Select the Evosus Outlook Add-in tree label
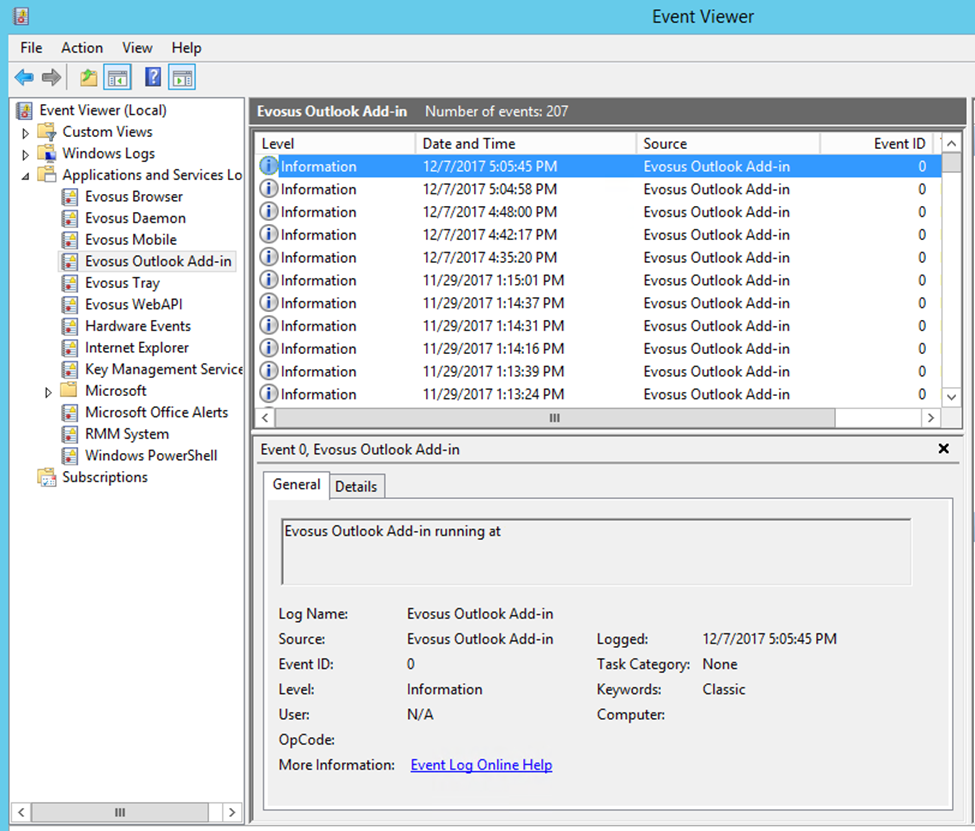 click(x=158, y=261)
